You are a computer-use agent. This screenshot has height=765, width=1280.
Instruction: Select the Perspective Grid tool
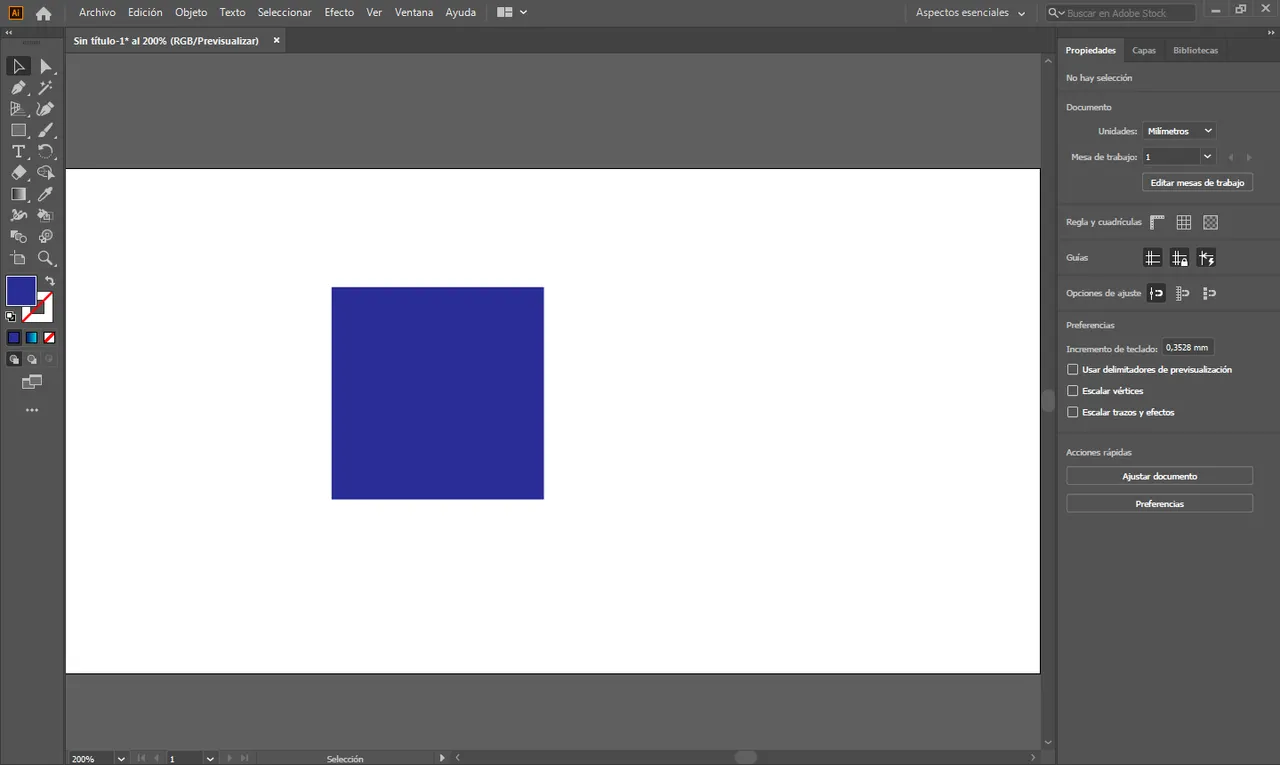tap(18, 109)
